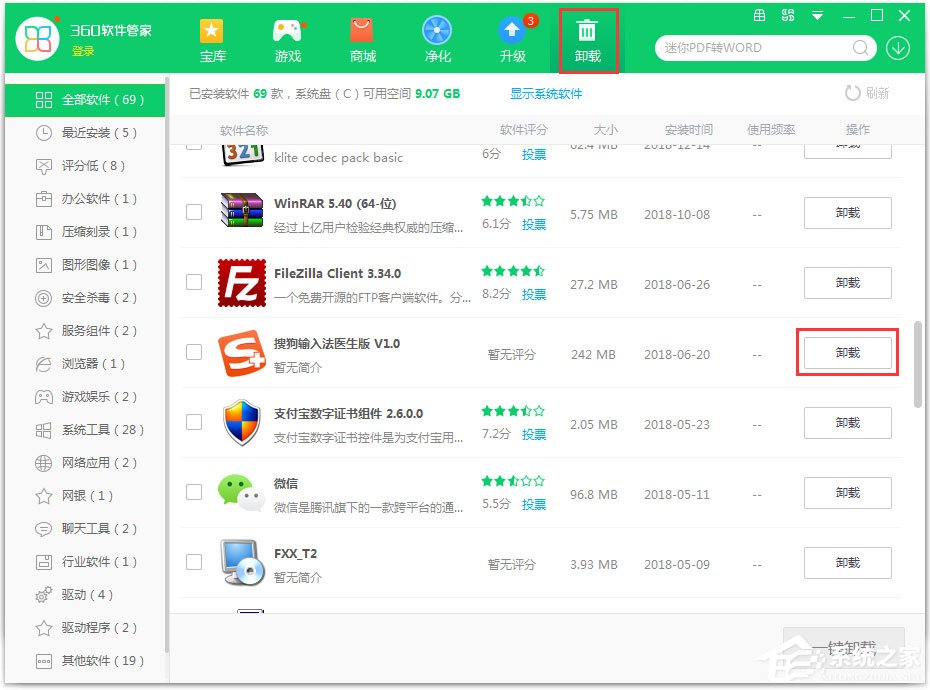The image size is (930, 690).
Task: Check the 微信 WeChat checkbox
Action: pos(193,493)
